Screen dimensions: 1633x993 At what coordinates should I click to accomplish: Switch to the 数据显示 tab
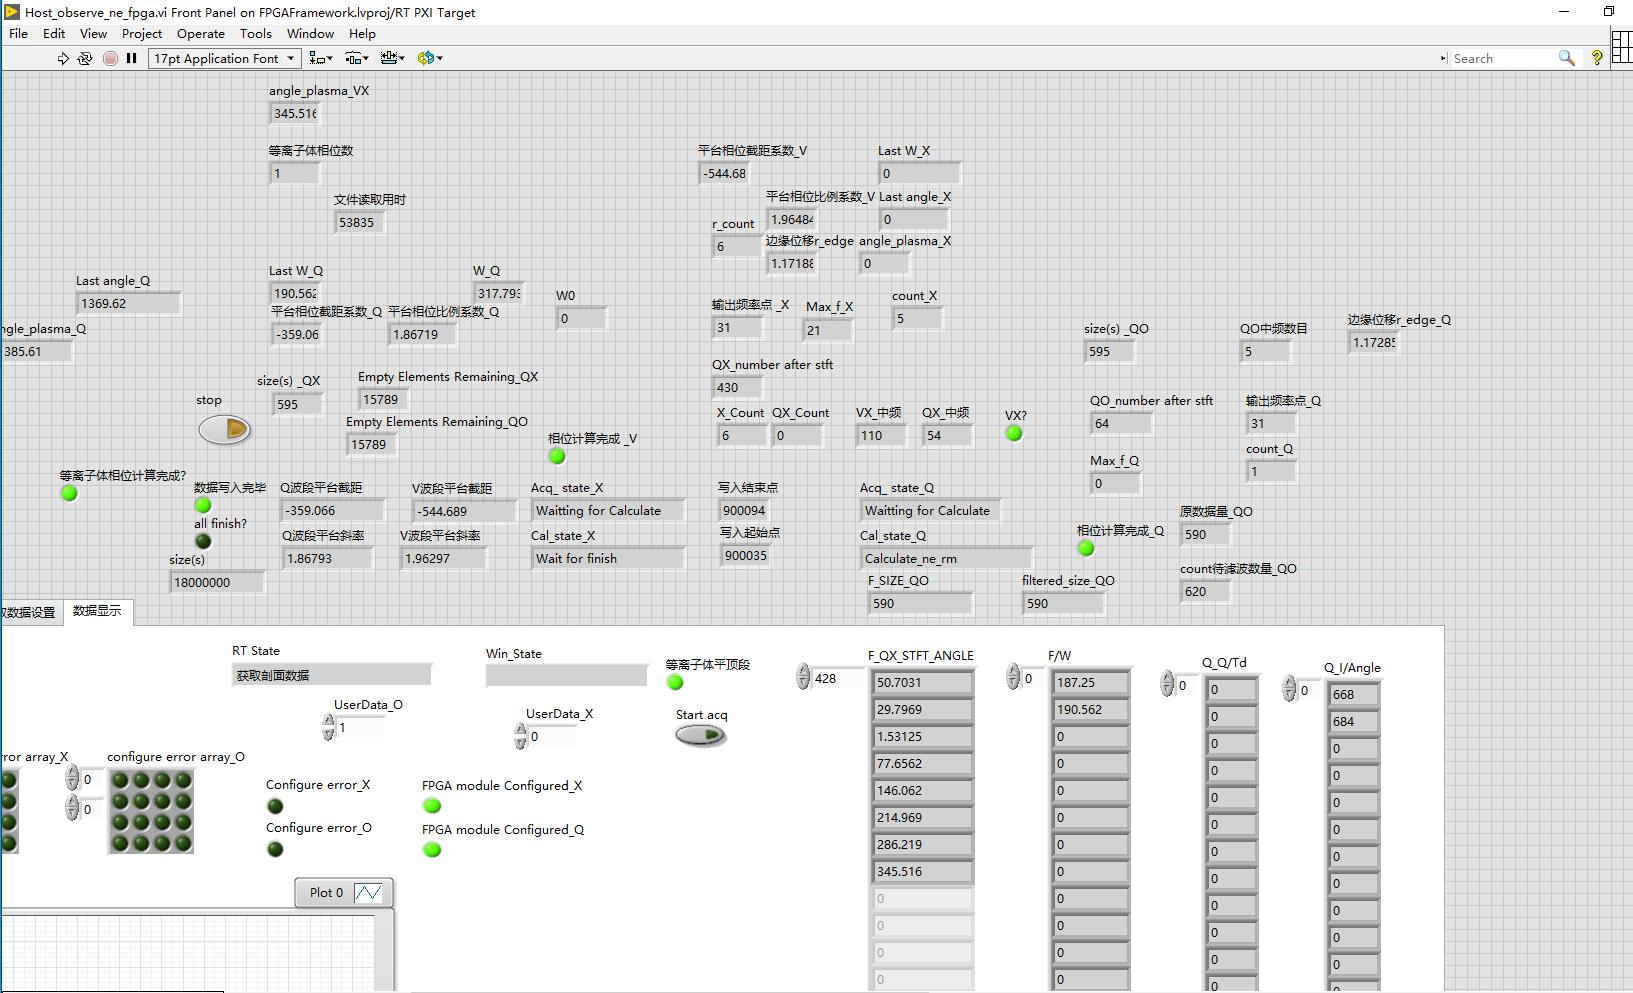97,611
